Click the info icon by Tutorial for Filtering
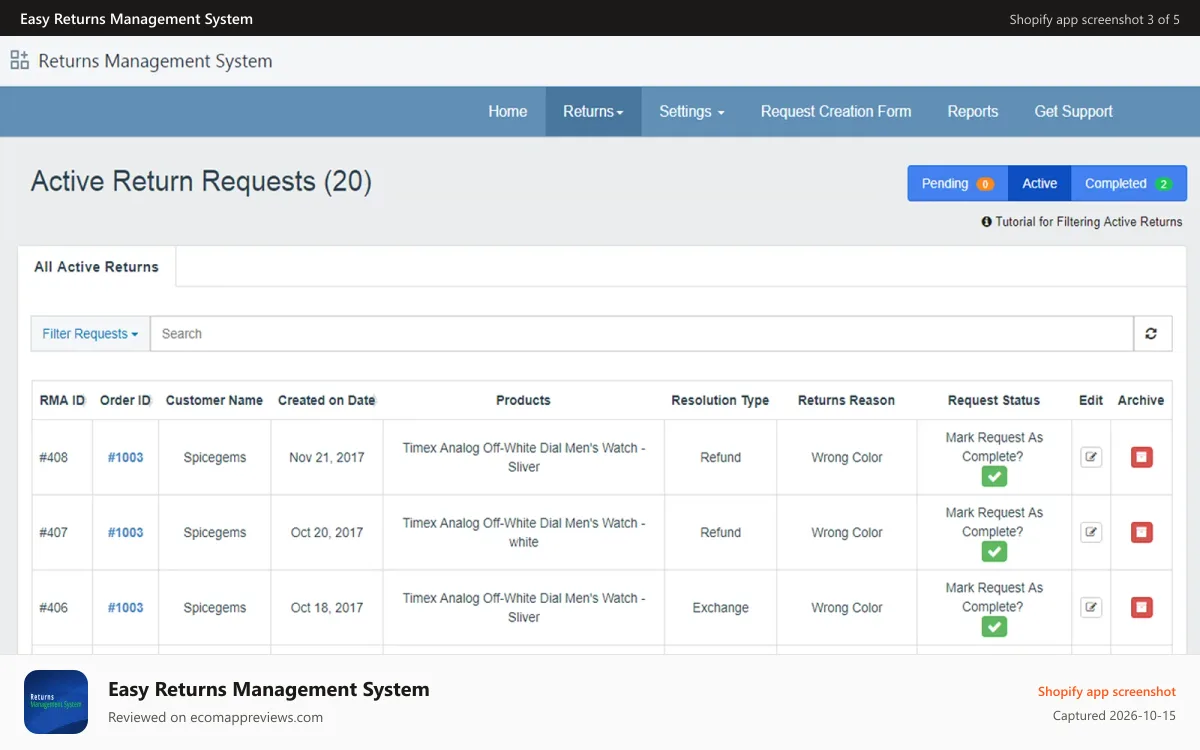The height and width of the screenshot is (750, 1200). click(x=987, y=222)
